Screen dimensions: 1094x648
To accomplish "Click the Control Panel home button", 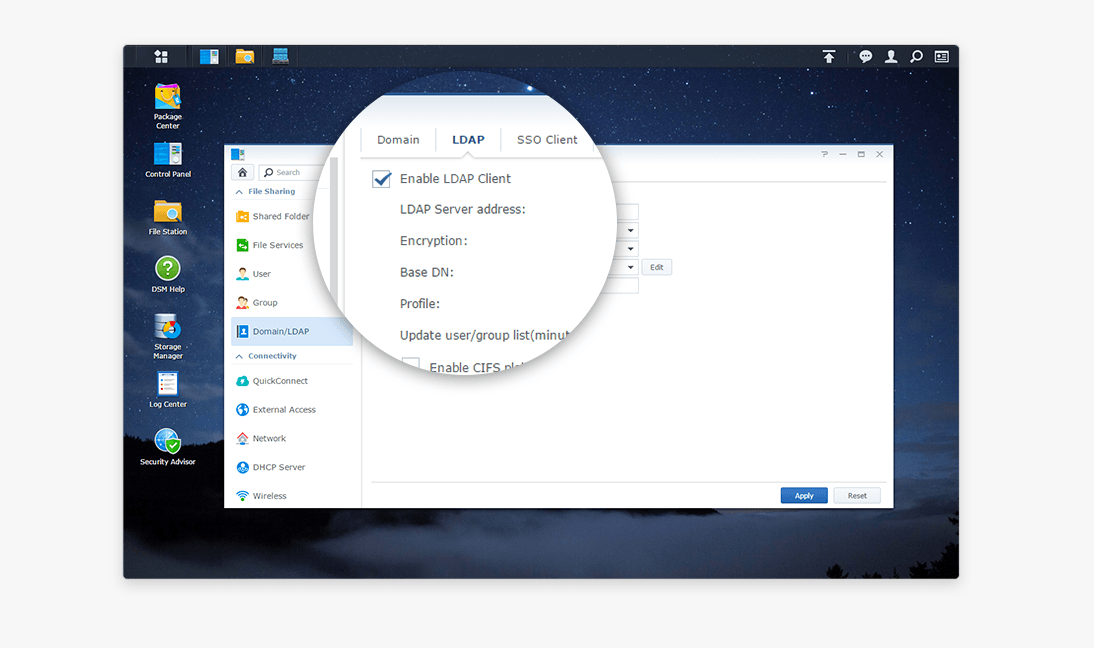I will pyautogui.click(x=242, y=172).
